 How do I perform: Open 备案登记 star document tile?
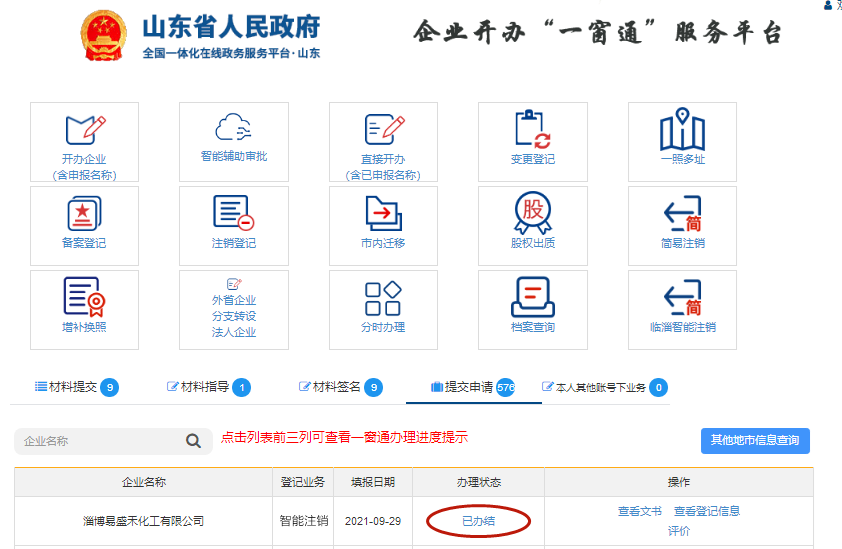pos(84,226)
